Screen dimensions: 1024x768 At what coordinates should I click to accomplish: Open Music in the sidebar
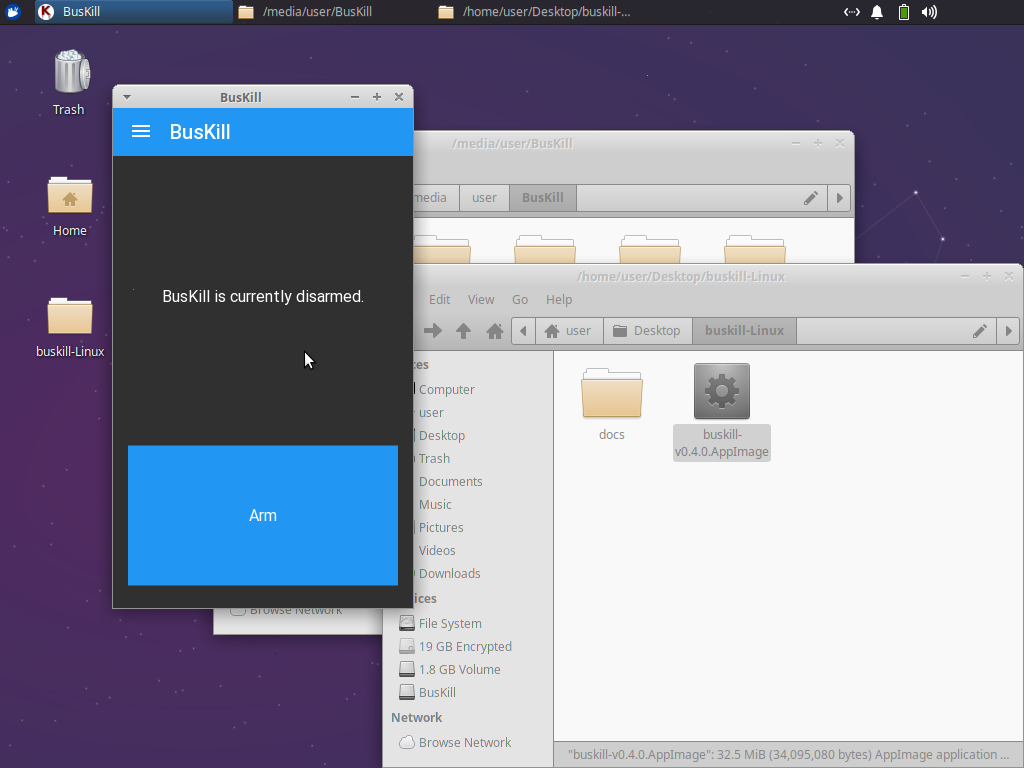click(x=435, y=504)
